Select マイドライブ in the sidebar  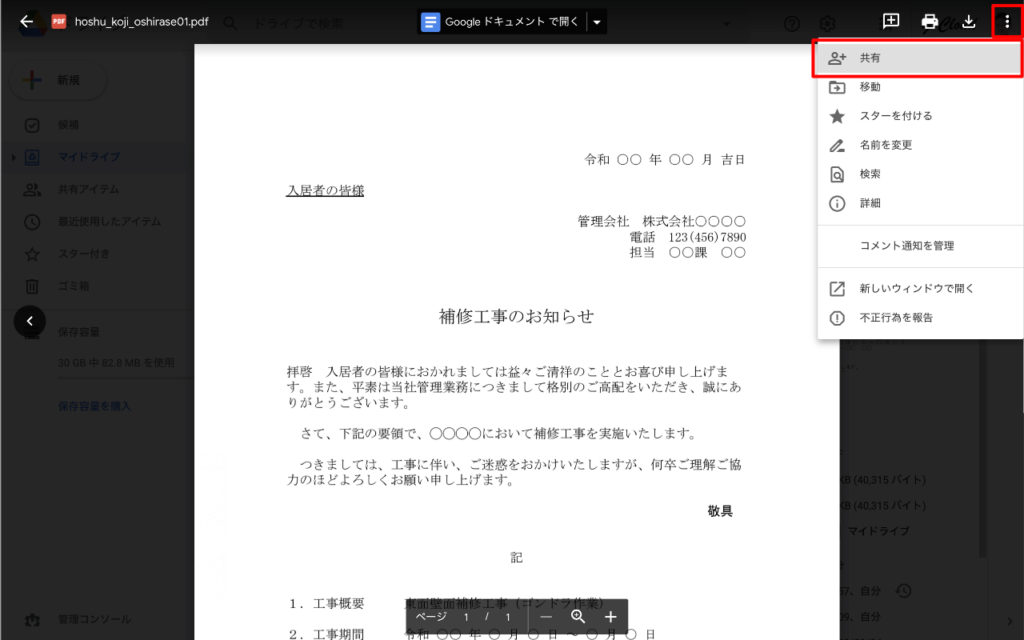point(89,157)
